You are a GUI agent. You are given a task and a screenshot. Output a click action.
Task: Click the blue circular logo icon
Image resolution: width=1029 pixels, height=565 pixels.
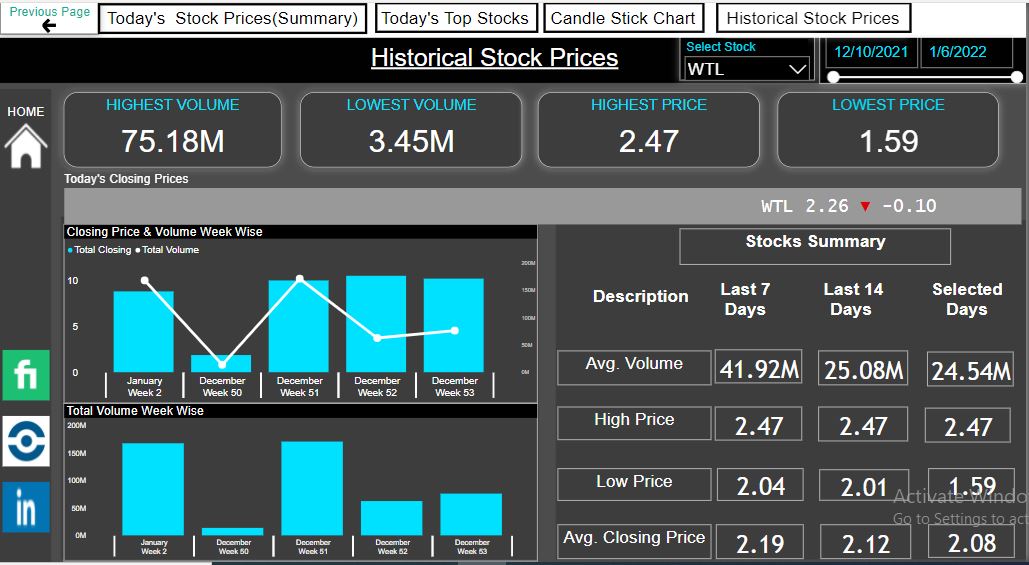pyautogui.click(x=26, y=441)
